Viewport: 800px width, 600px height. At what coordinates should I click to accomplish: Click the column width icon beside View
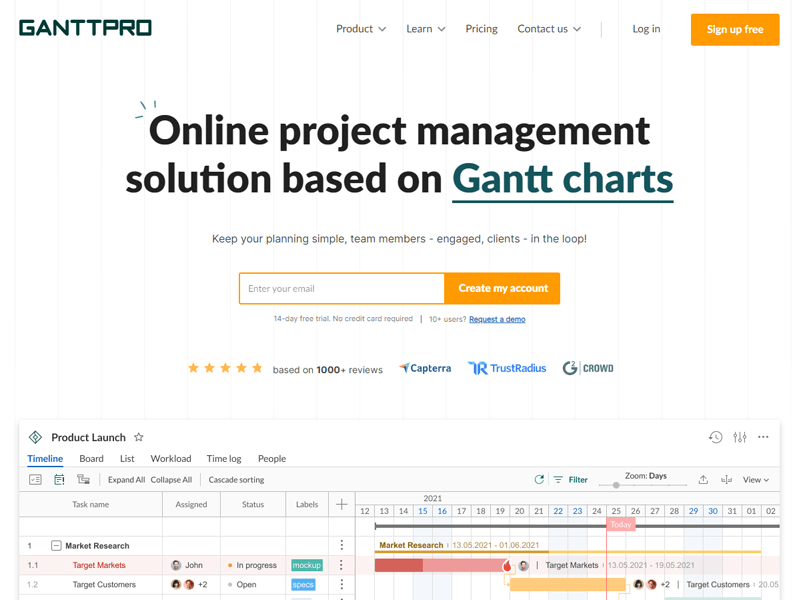tap(727, 480)
